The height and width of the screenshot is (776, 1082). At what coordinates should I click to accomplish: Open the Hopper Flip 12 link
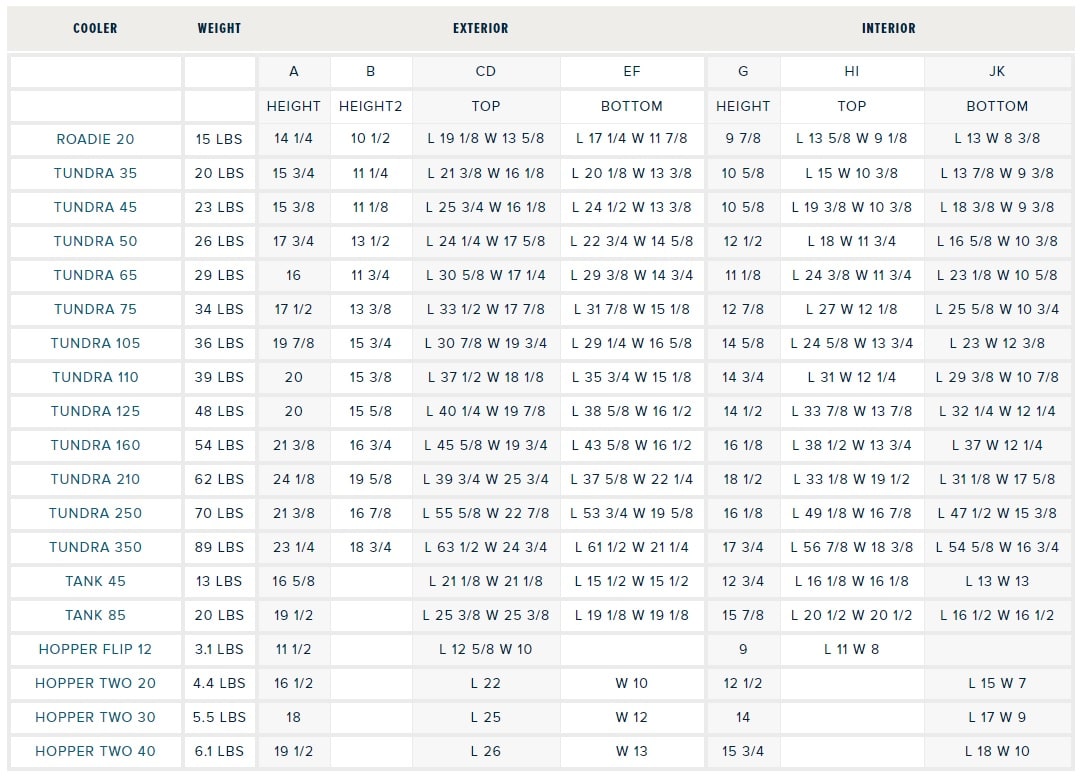tap(95, 649)
